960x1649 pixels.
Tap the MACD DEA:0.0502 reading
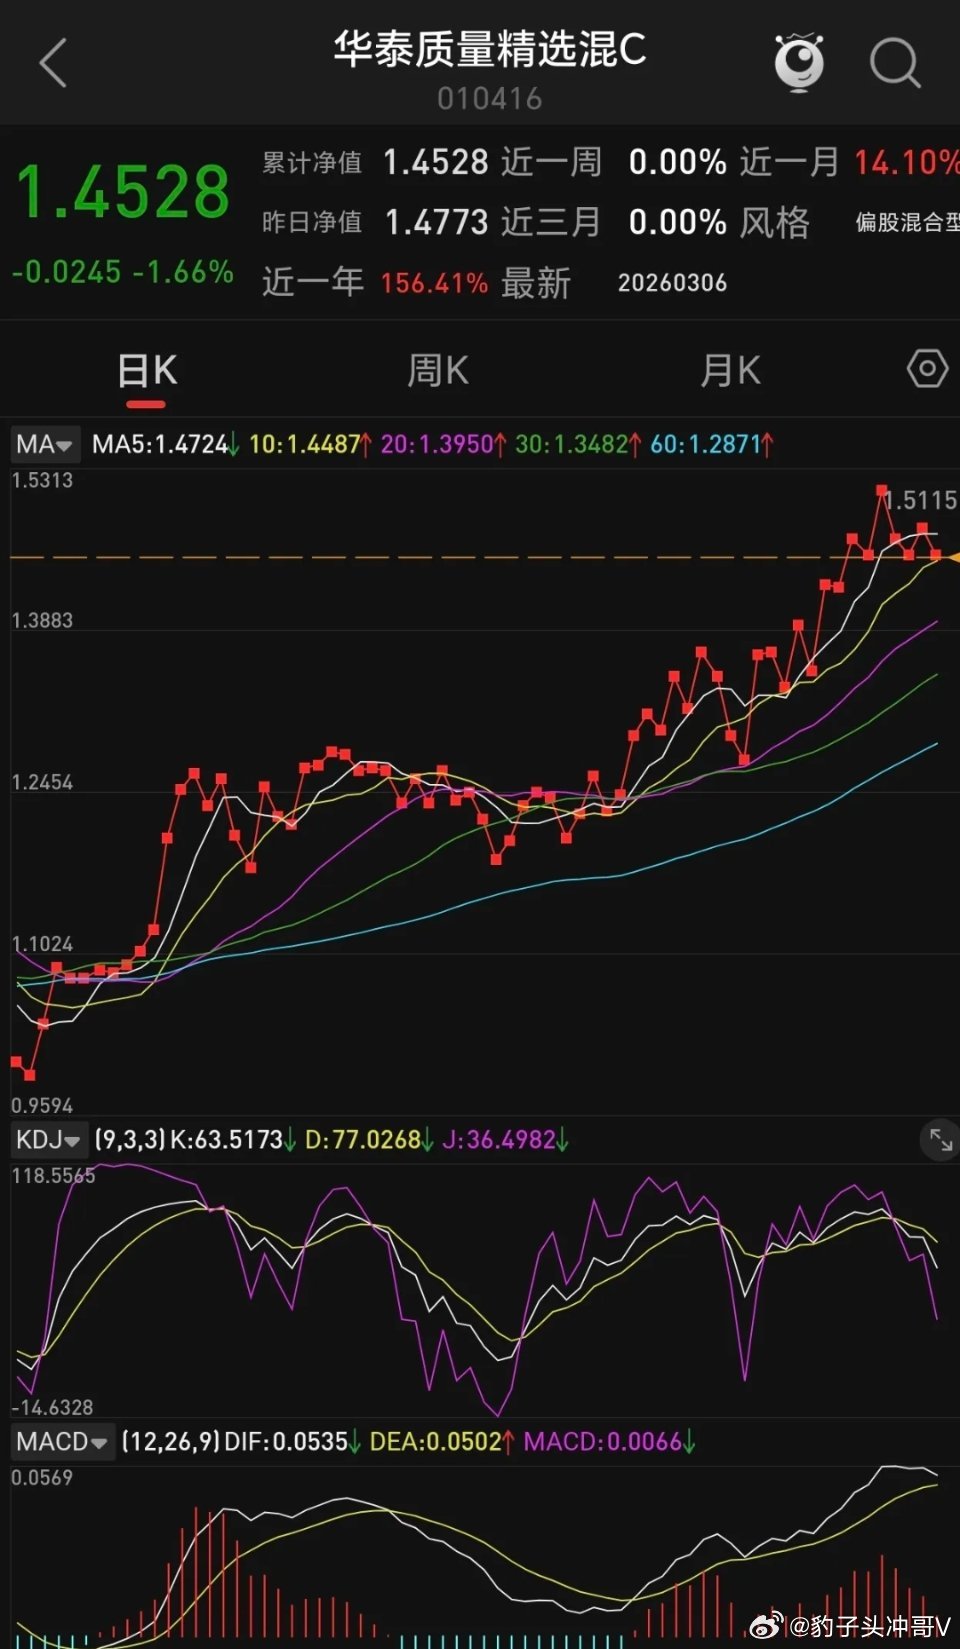pyautogui.click(x=435, y=1442)
